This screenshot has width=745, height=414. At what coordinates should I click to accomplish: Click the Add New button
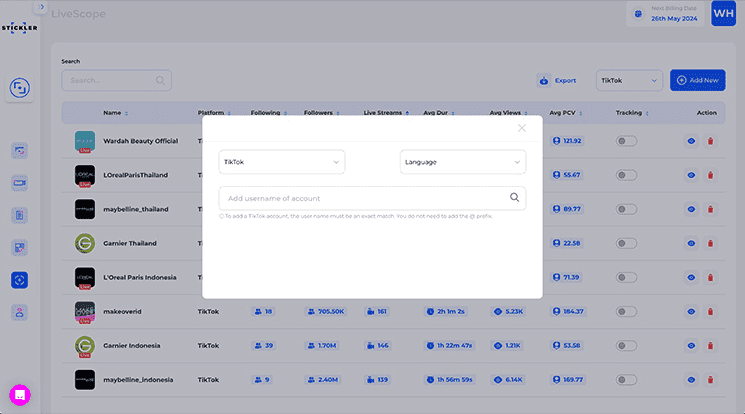(x=697, y=80)
